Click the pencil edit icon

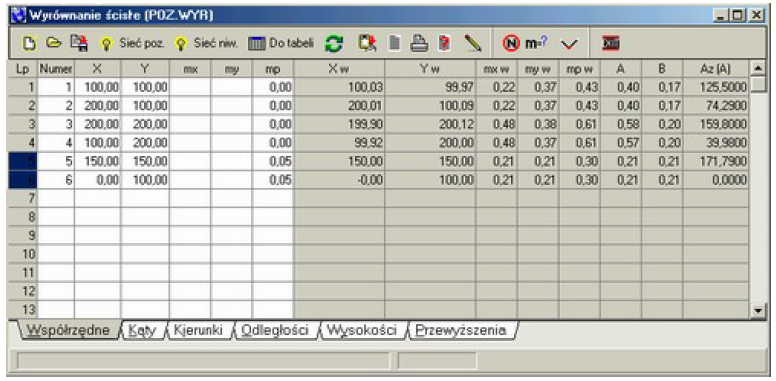click(473, 44)
